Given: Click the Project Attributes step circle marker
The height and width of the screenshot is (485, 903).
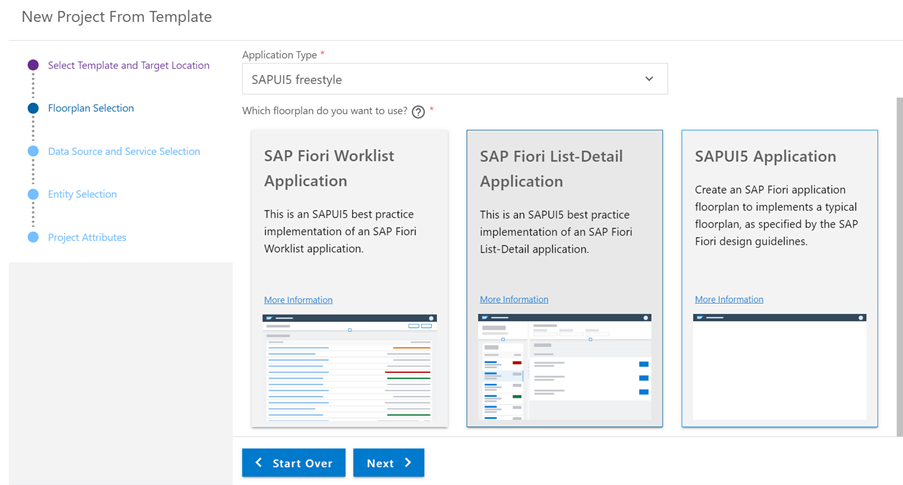Looking at the screenshot, I should [x=33, y=237].
